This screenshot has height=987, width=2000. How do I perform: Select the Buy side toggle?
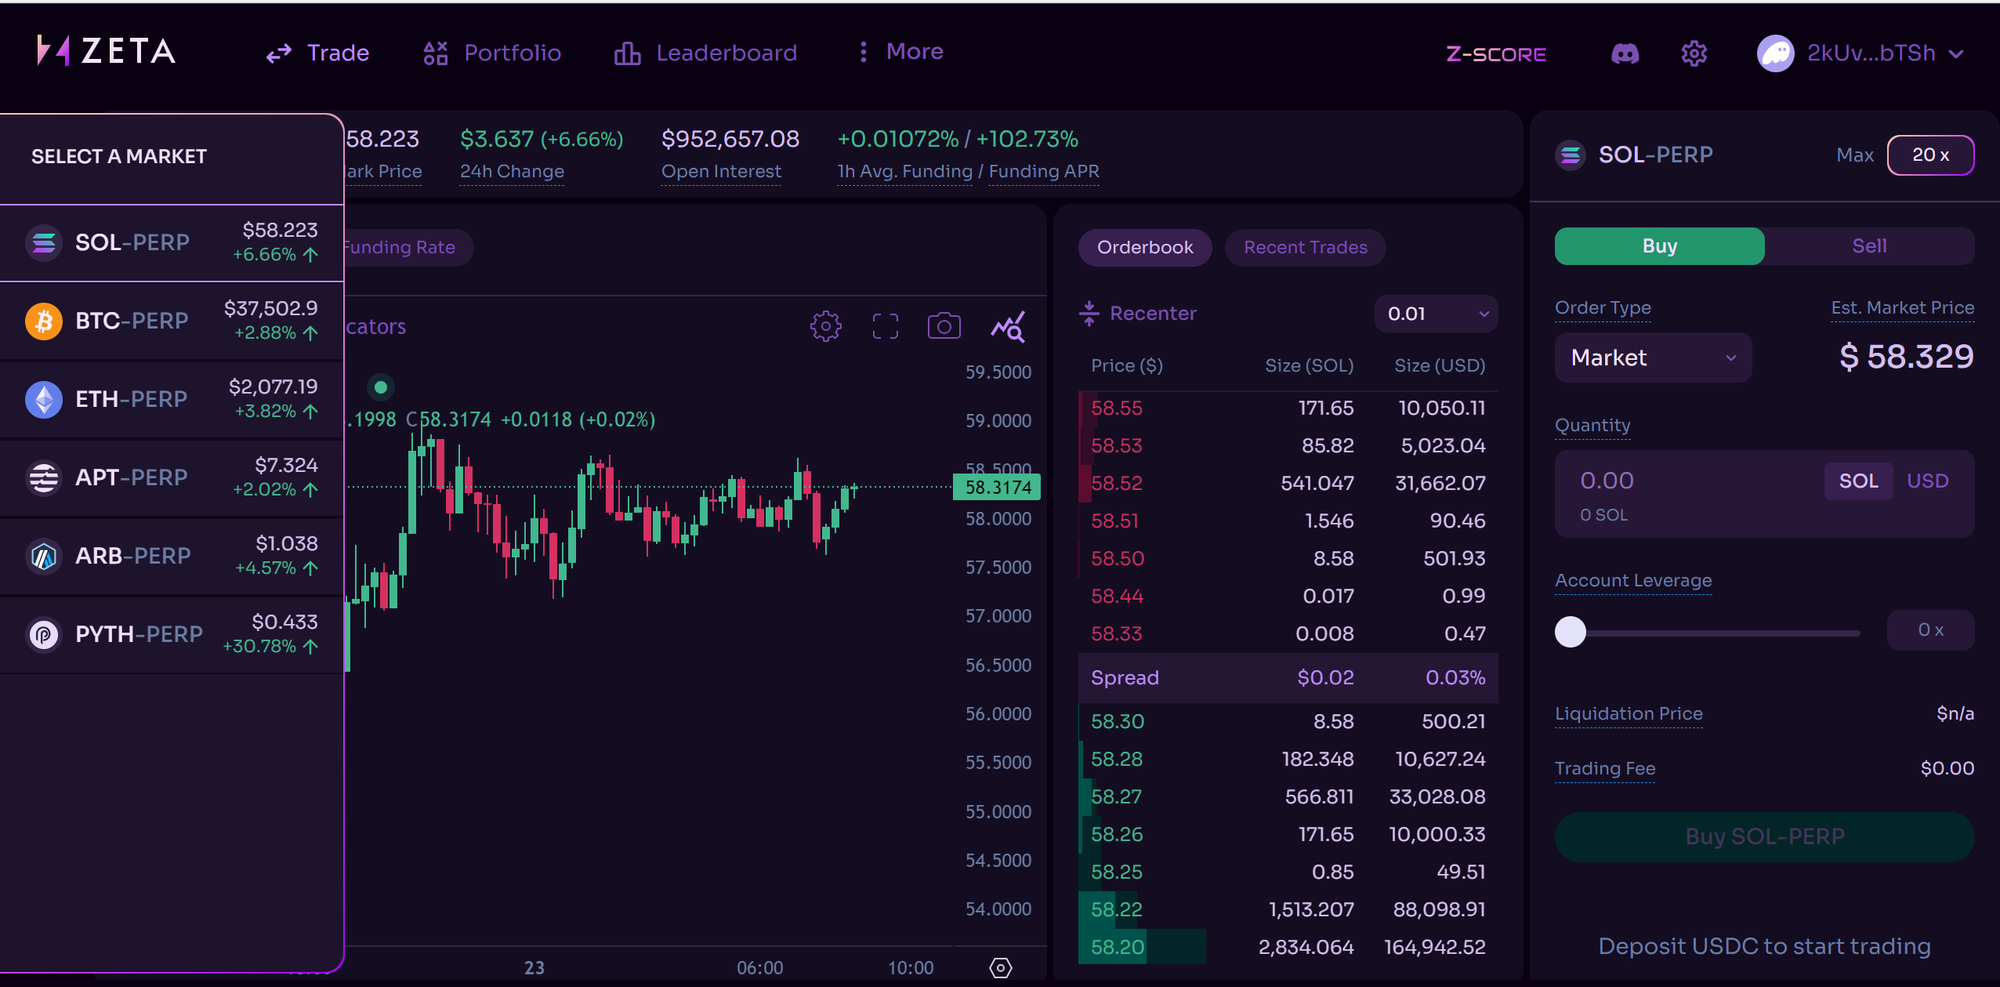point(1660,246)
